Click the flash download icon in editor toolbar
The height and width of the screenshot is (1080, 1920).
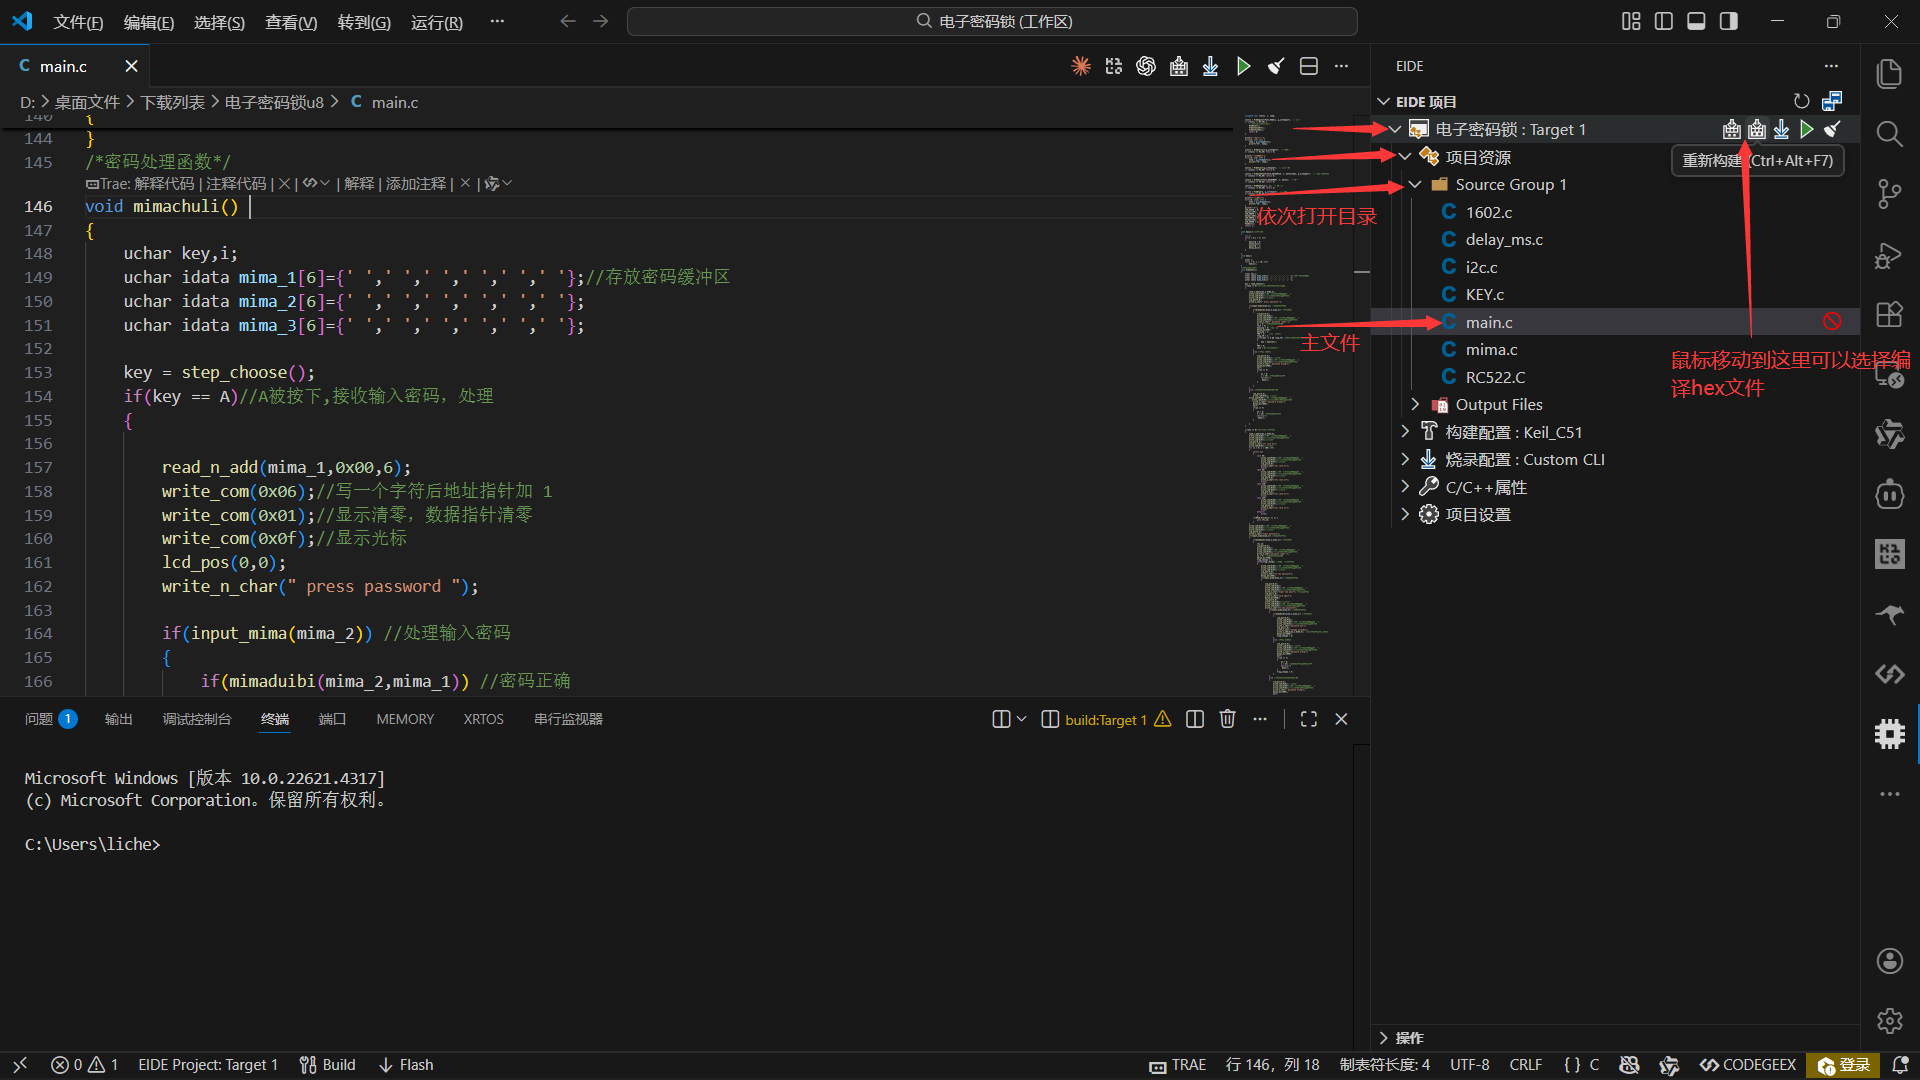pyautogui.click(x=1210, y=66)
